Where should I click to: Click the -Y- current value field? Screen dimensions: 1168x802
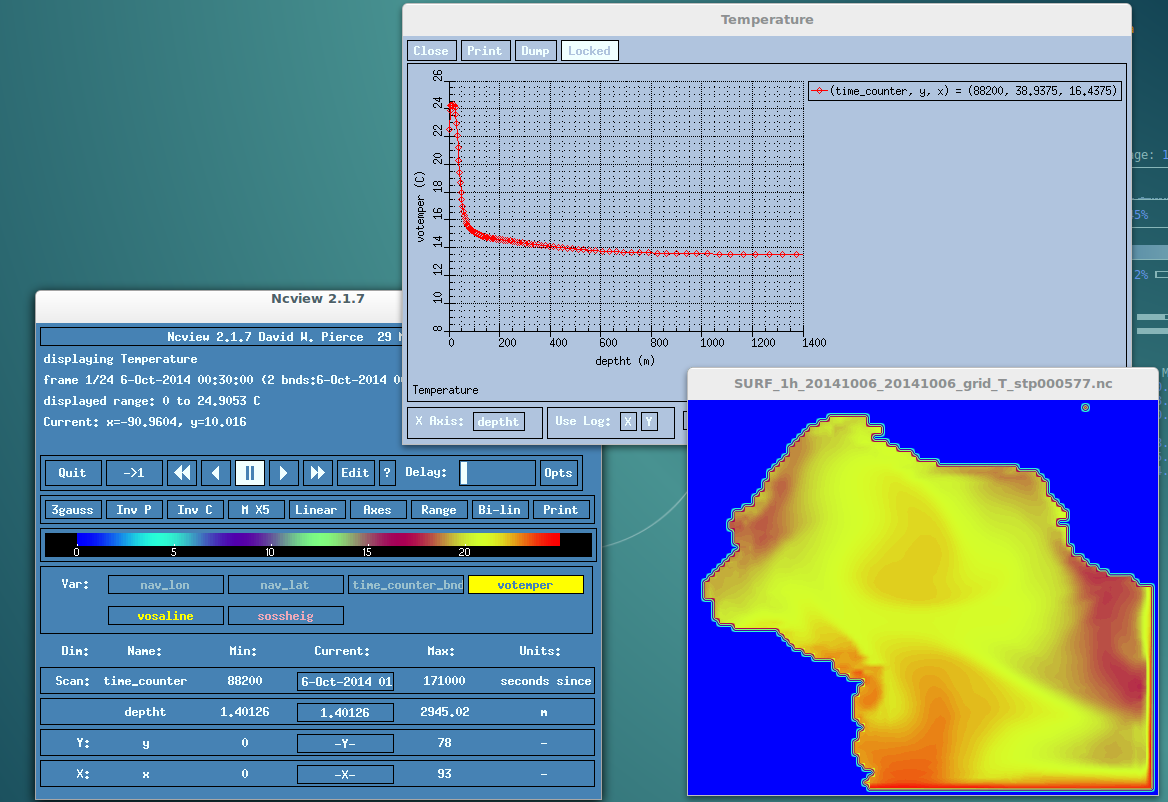coord(345,743)
